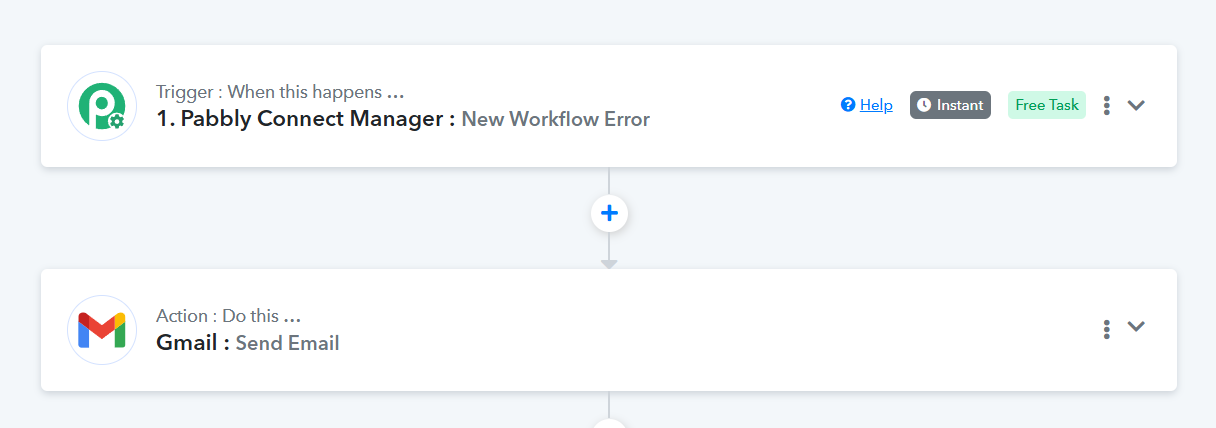Screen dimensions: 1216x428
Task: Click the clock icon in Instant badge
Action: pyautogui.click(x=924, y=105)
